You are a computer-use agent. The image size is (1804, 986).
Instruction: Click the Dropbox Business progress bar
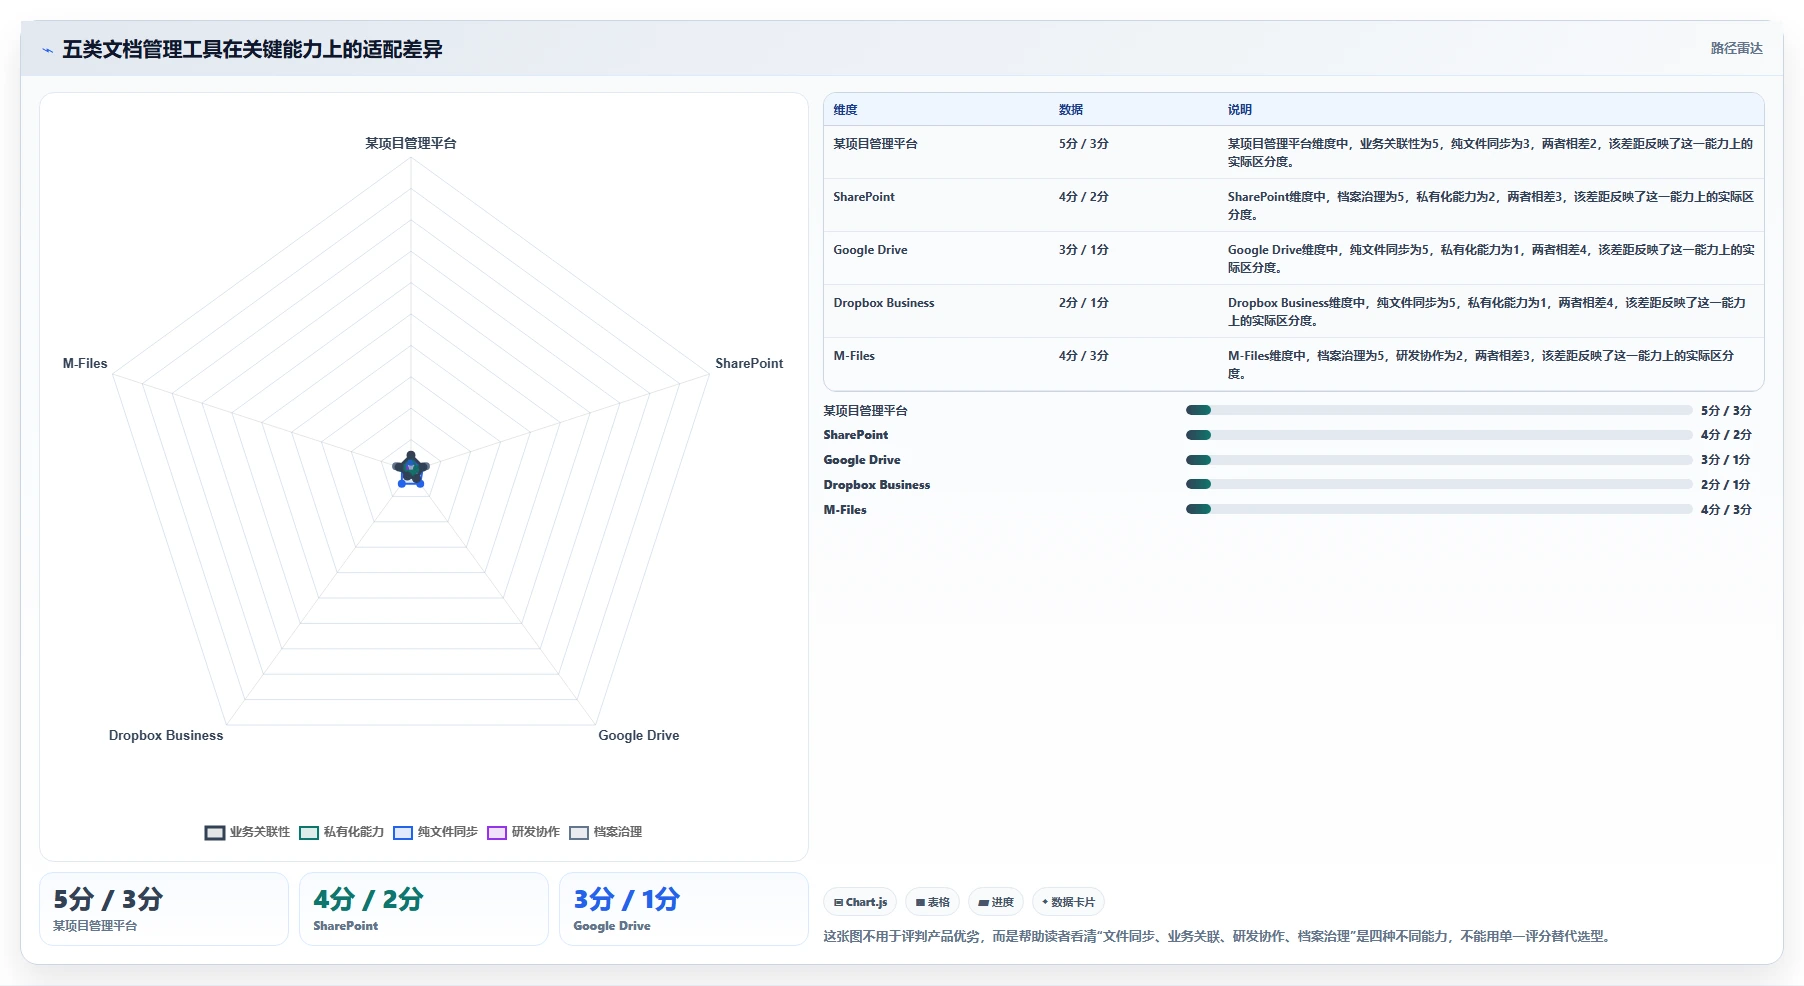click(1438, 484)
